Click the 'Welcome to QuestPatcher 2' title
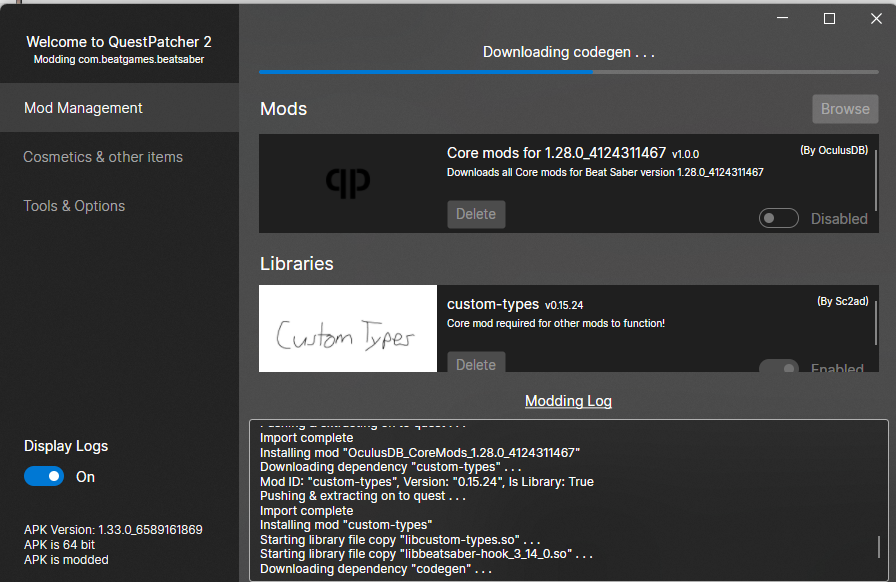 119,42
